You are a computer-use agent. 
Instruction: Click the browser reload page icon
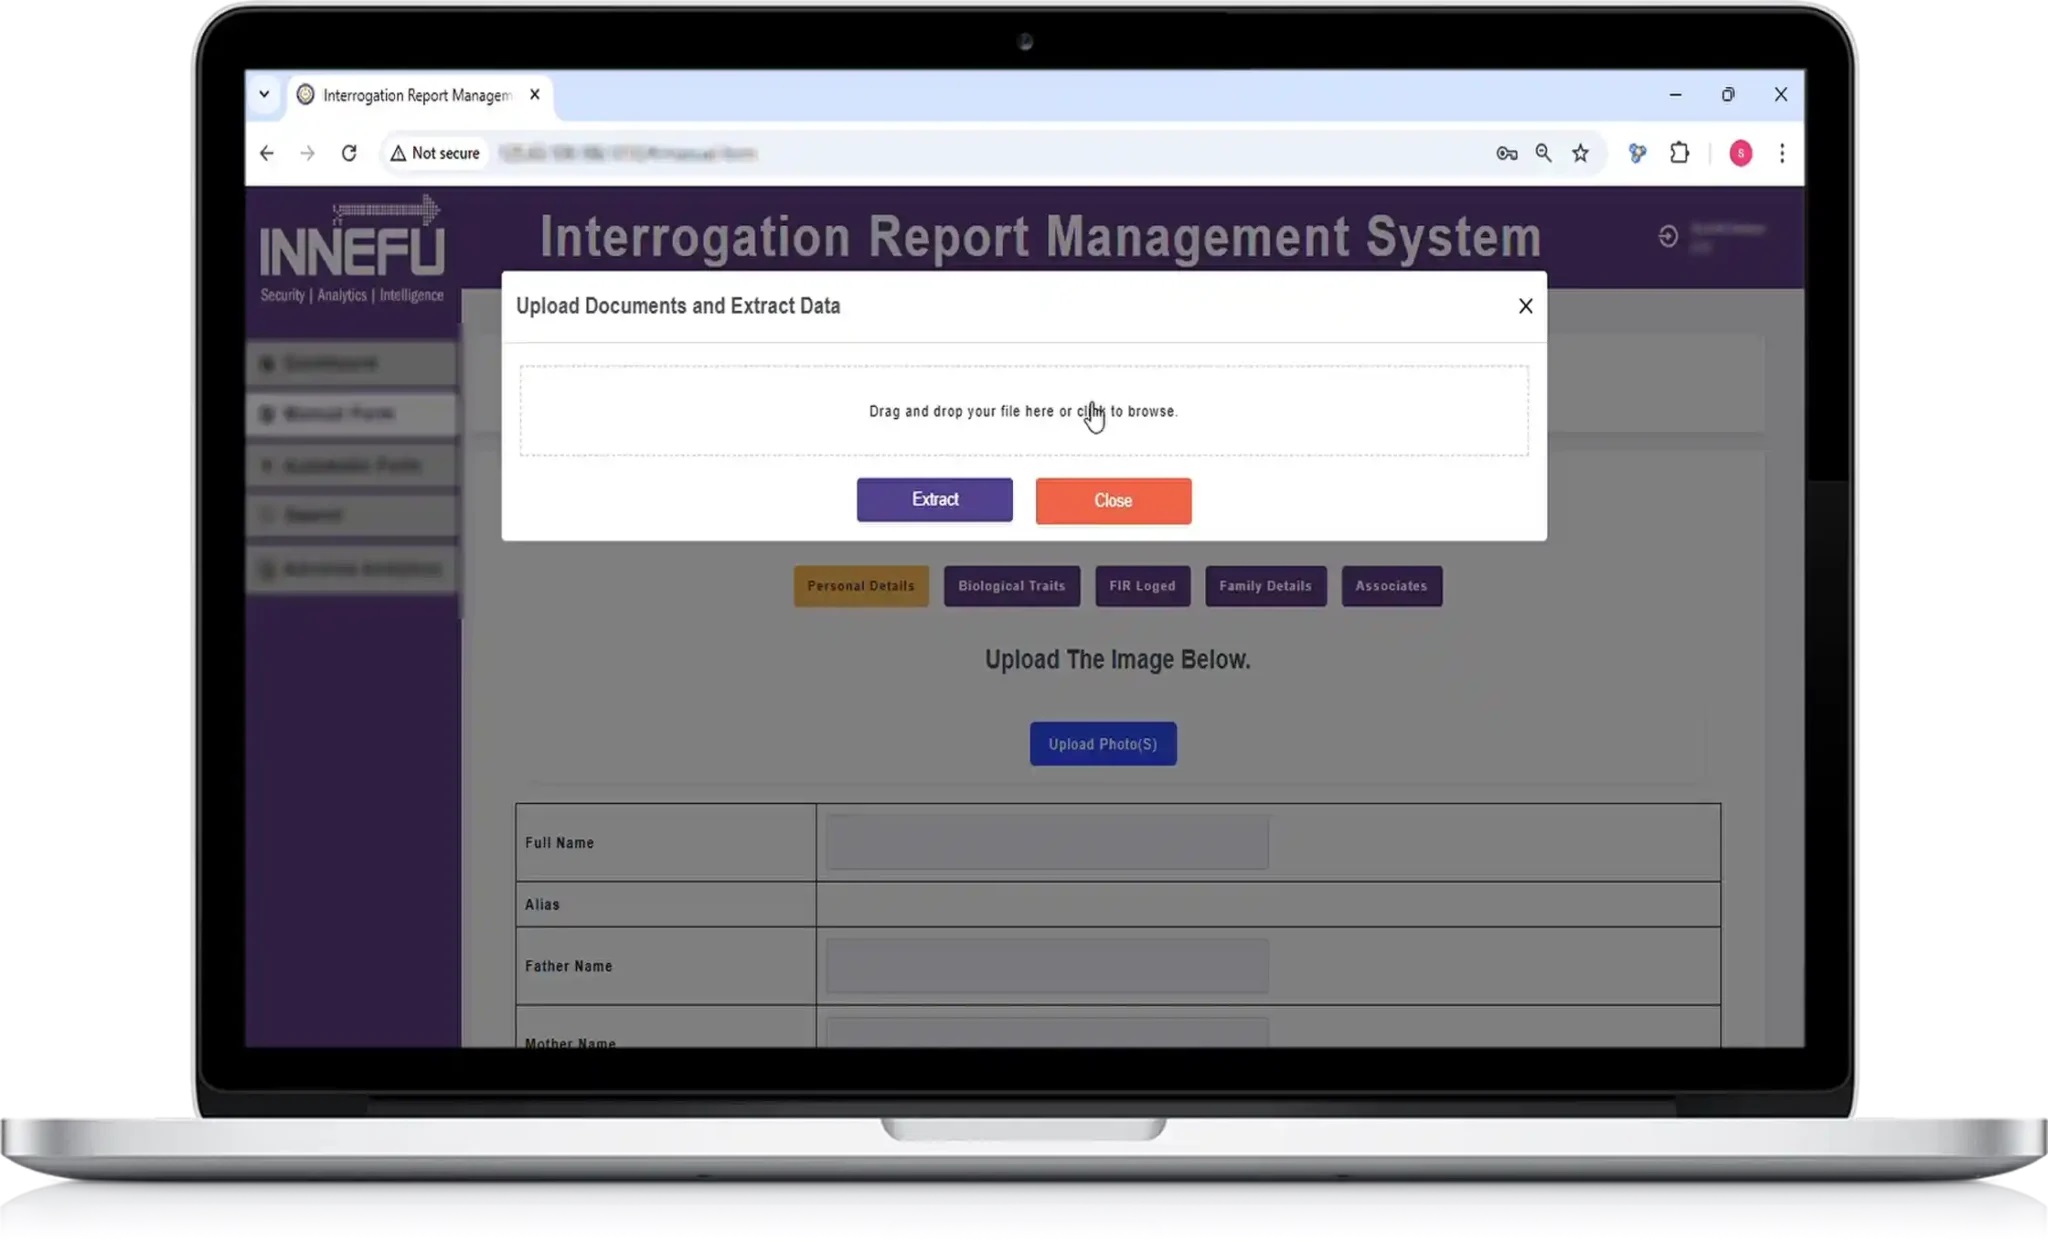pos(348,153)
